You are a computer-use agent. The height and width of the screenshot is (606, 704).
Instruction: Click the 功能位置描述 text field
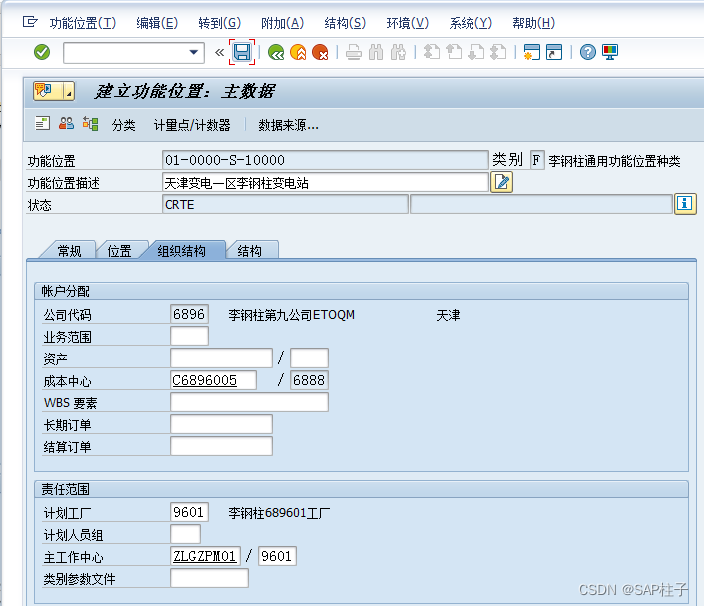pos(325,183)
